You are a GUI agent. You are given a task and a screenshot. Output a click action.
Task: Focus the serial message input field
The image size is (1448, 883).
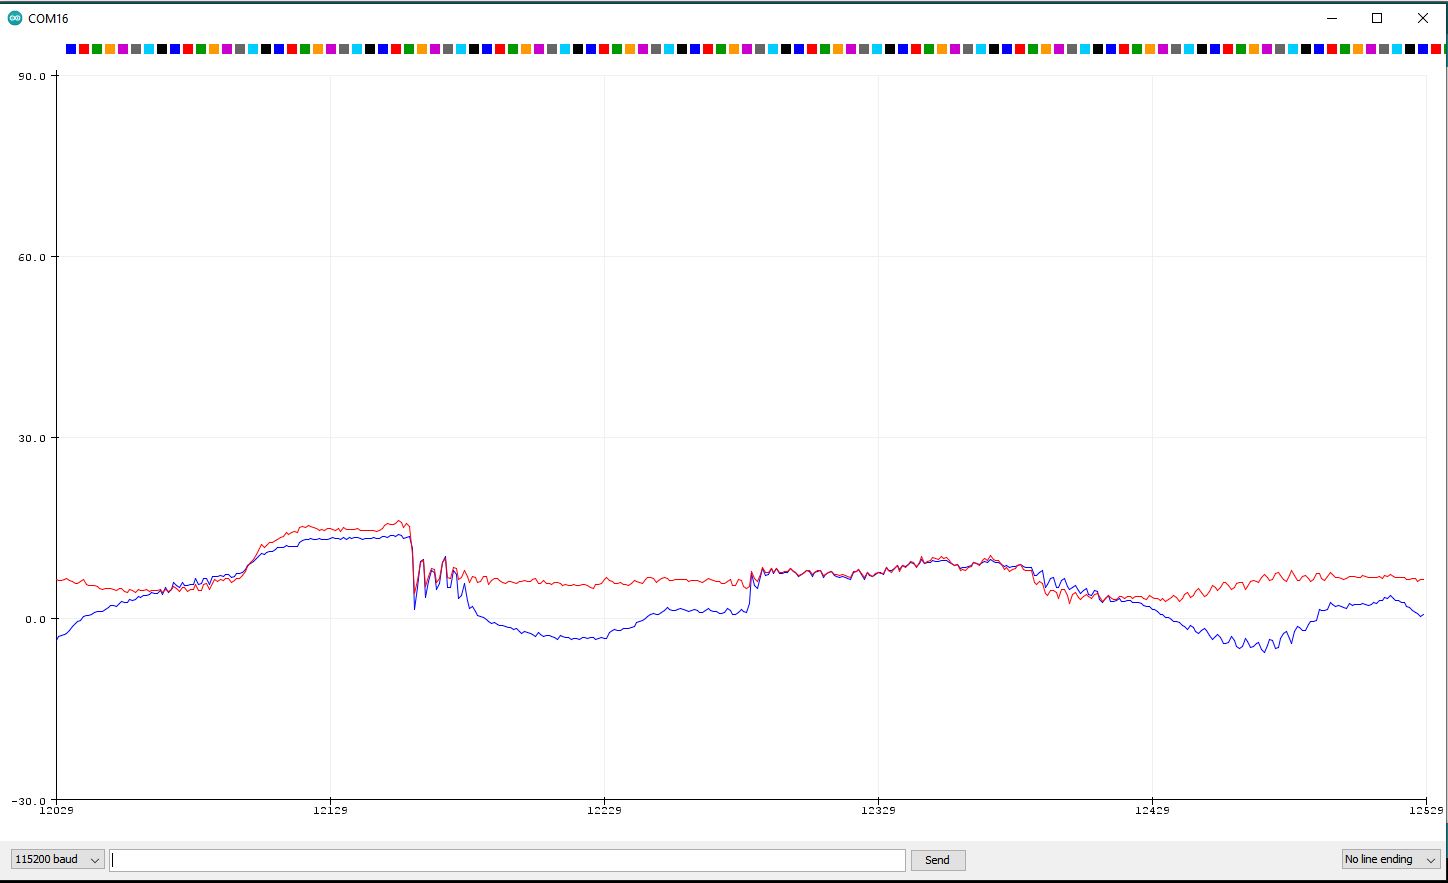tap(507, 860)
